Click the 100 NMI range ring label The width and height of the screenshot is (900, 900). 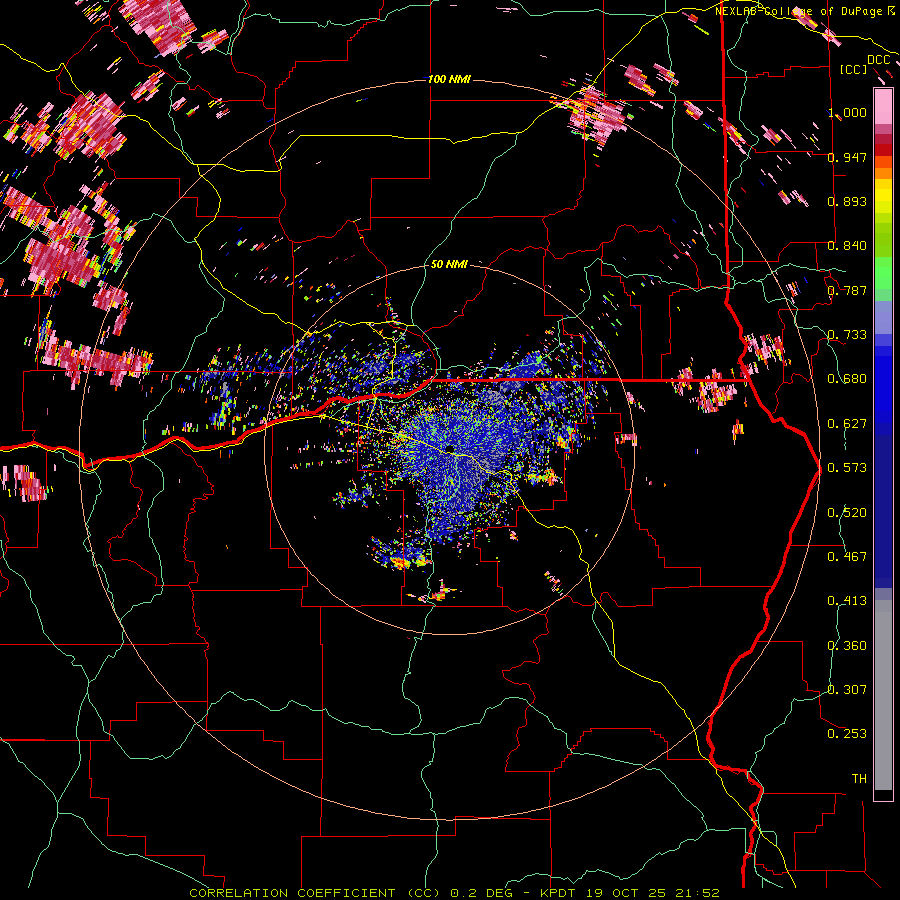pyautogui.click(x=449, y=79)
